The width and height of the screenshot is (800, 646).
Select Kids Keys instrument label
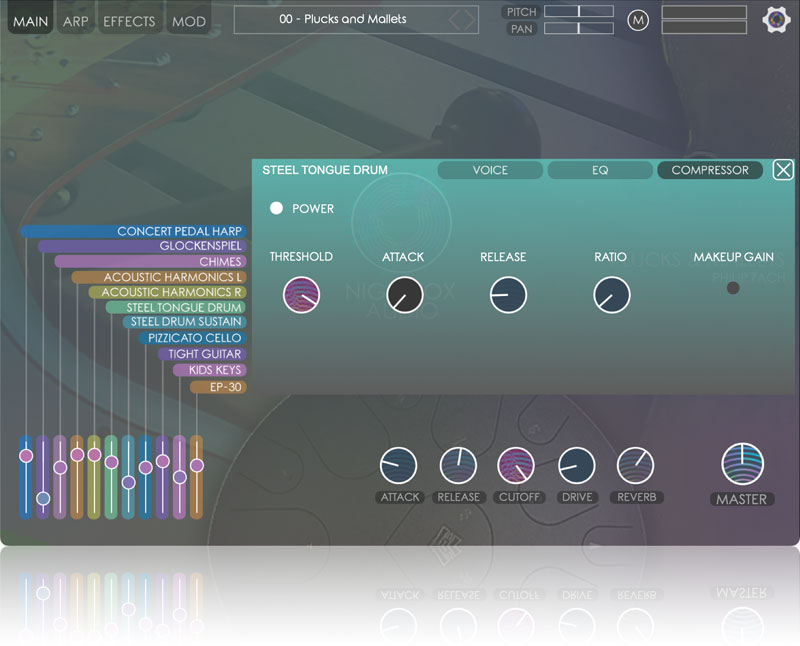coord(210,369)
